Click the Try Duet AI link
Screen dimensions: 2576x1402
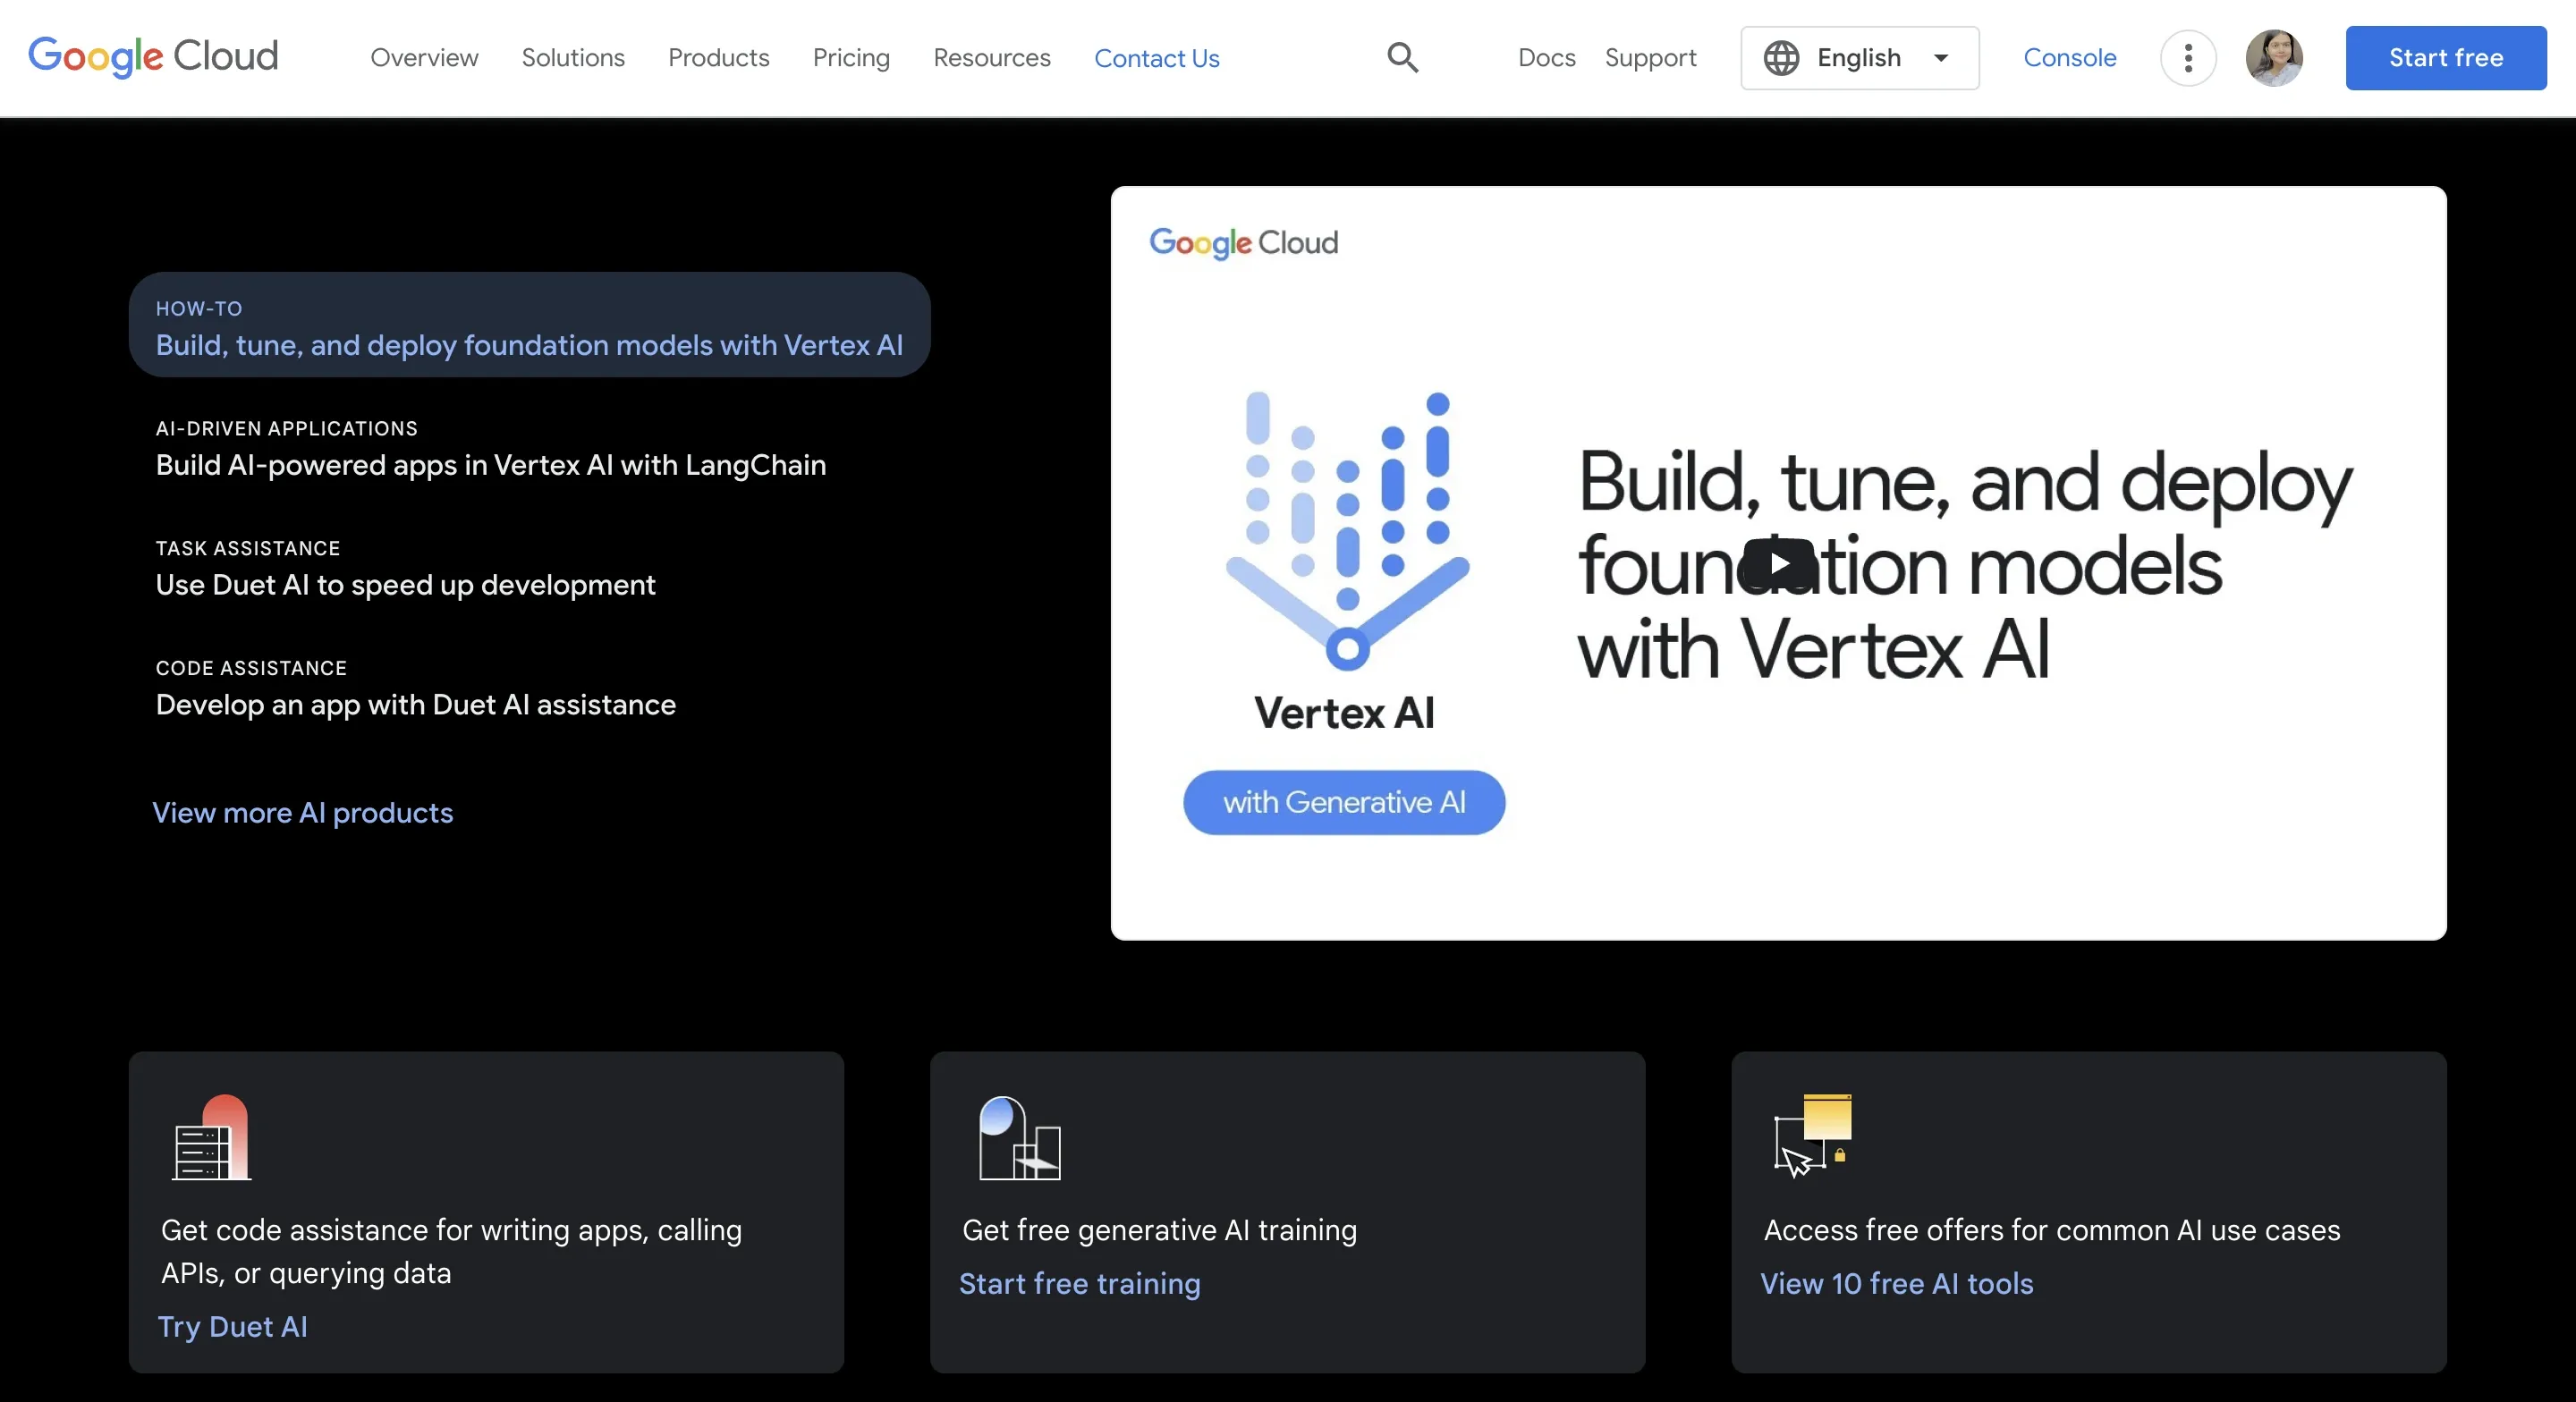pyautogui.click(x=233, y=1327)
